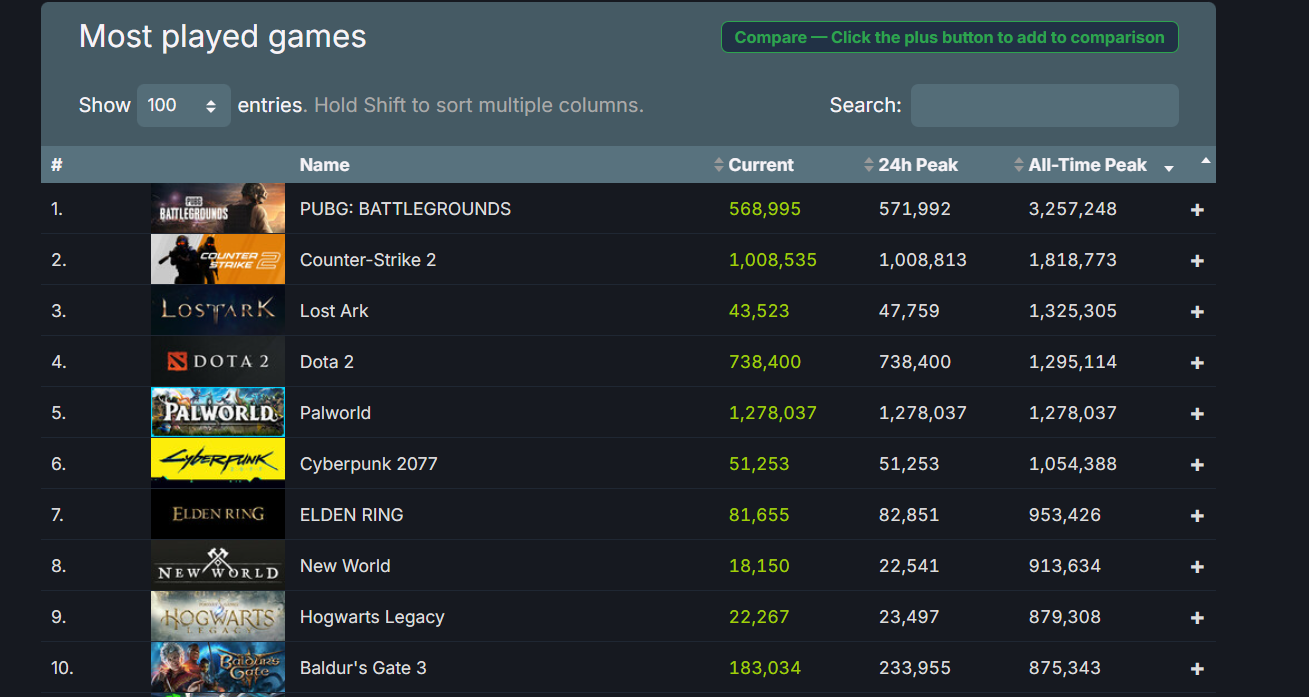Click the New World logo thumbnail
The width and height of the screenshot is (1309, 697).
click(x=218, y=565)
